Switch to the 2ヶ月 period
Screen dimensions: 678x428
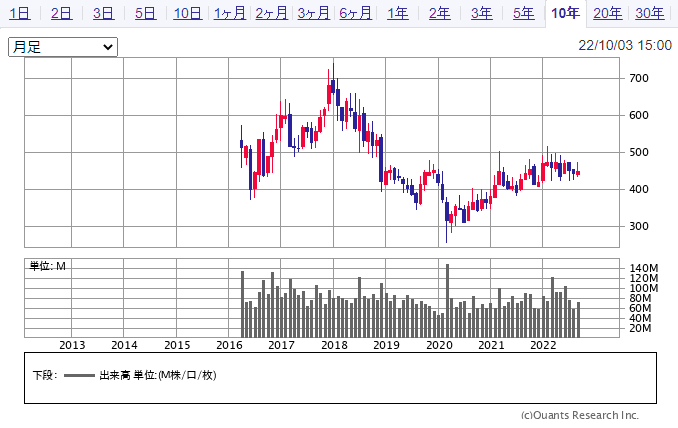pos(272,13)
